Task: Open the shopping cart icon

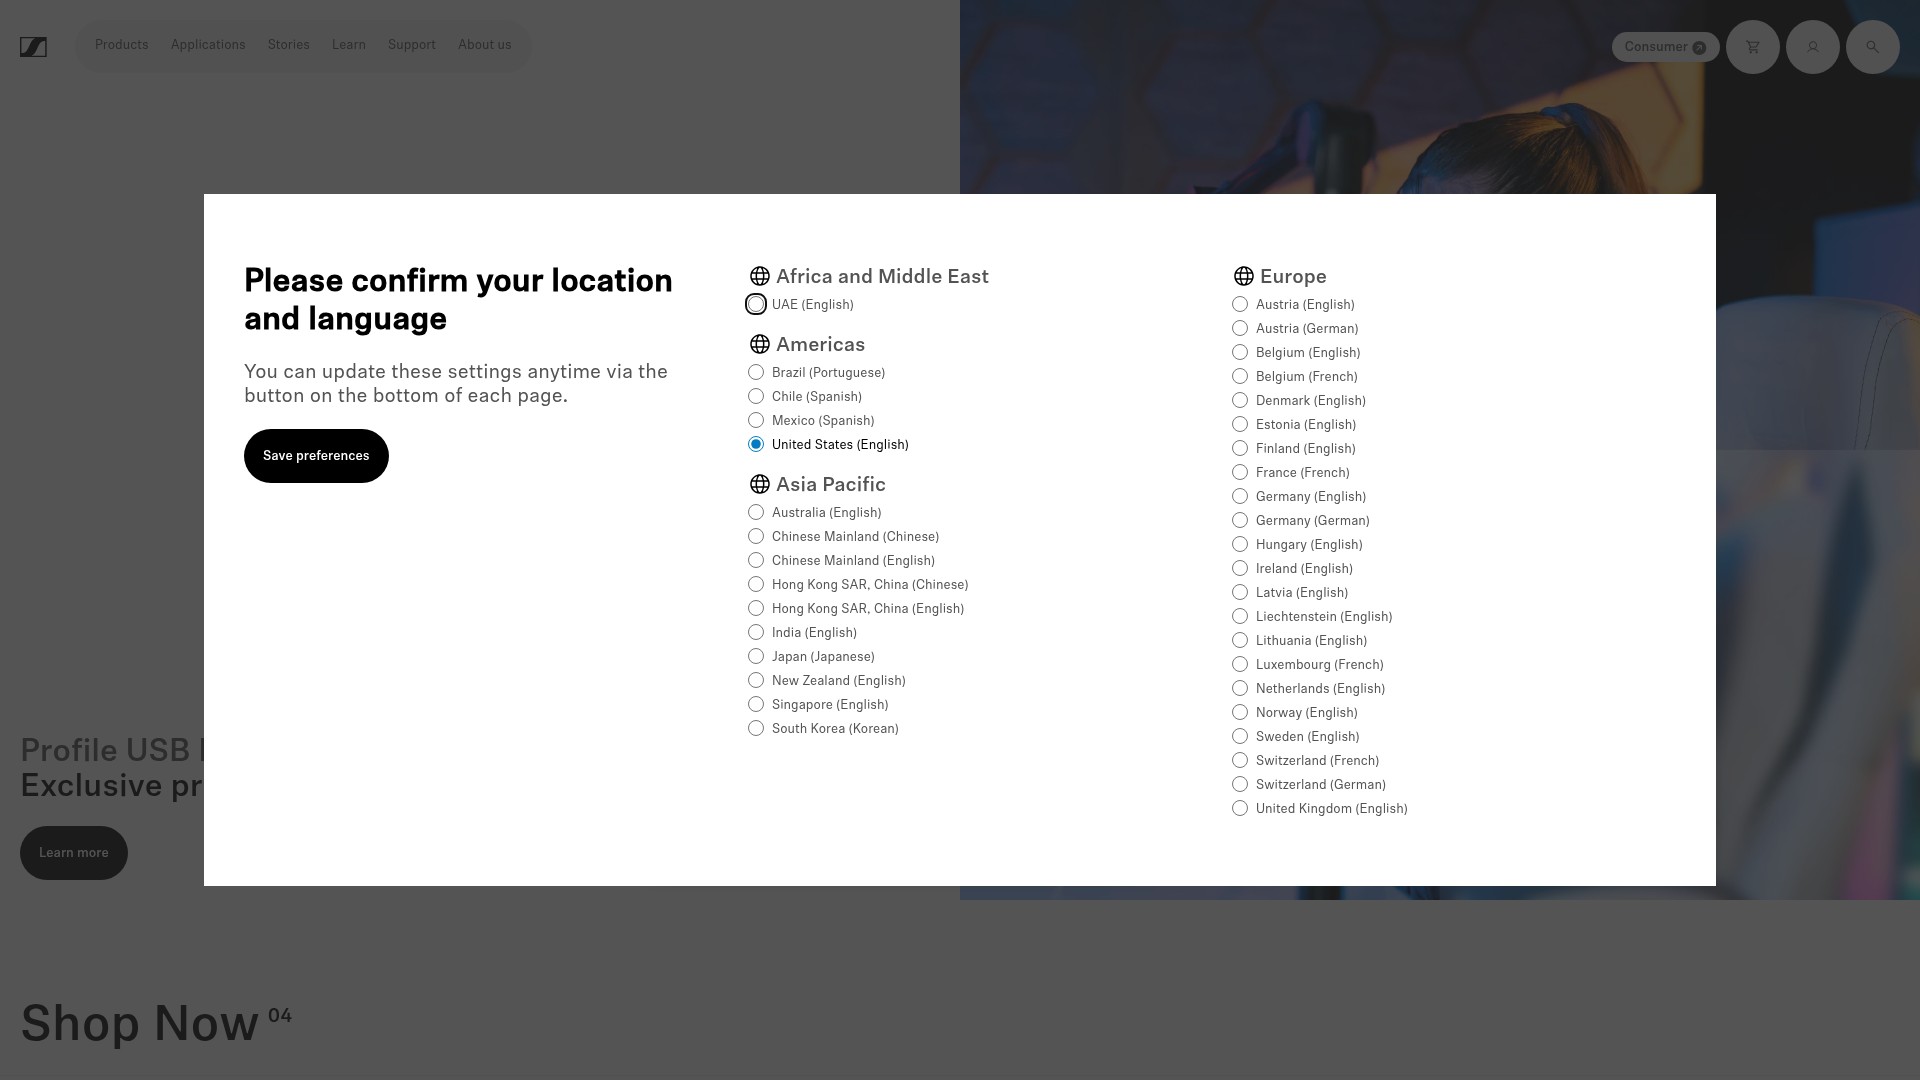Action: tap(1753, 47)
